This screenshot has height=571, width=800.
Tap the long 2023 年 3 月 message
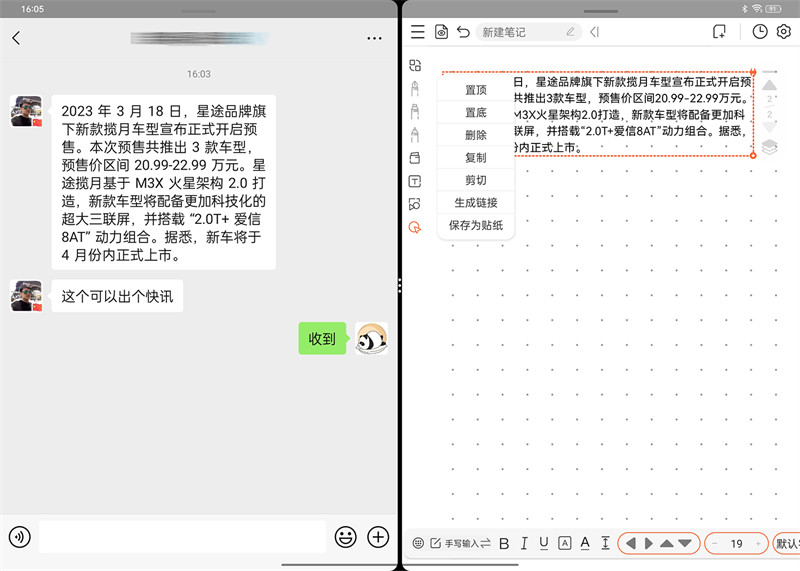tap(163, 182)
